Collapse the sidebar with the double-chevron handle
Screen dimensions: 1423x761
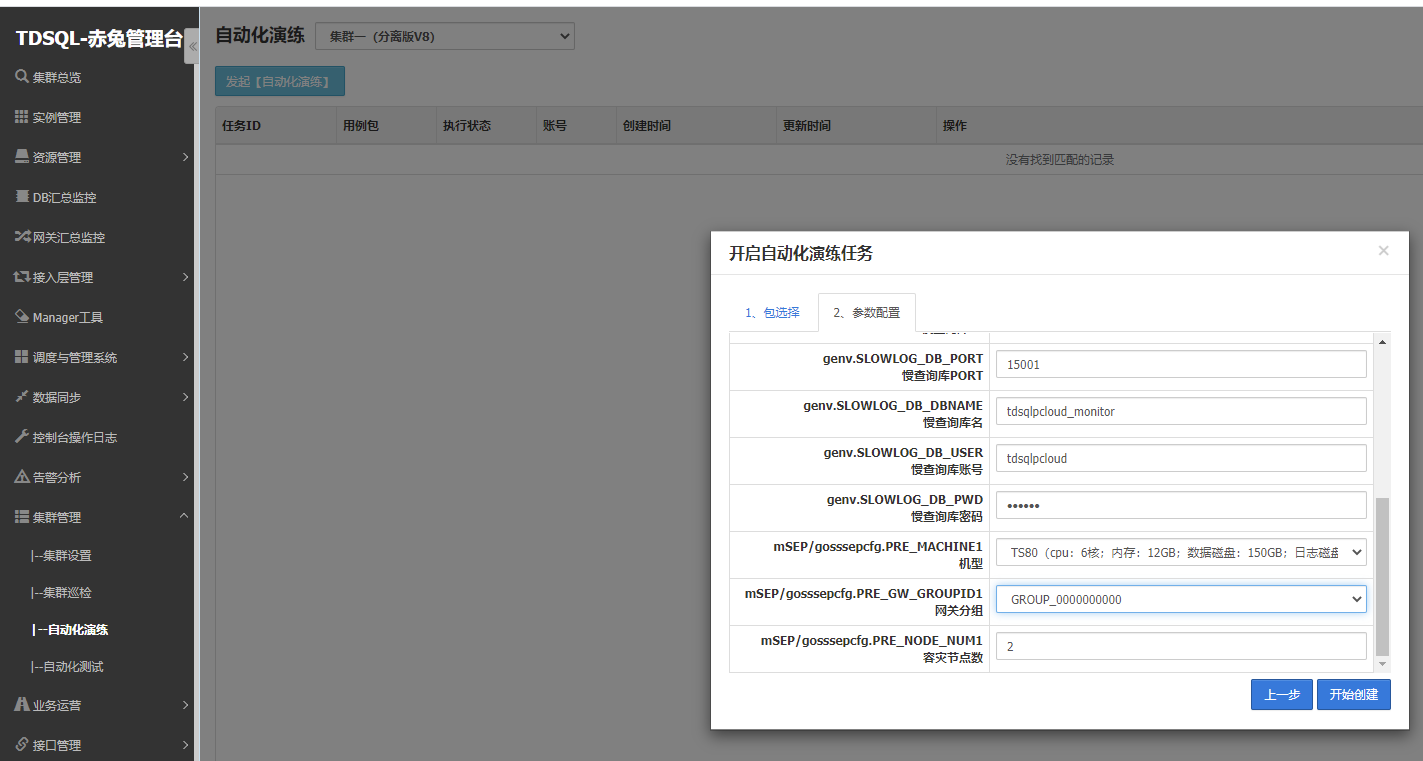[192, 46]
